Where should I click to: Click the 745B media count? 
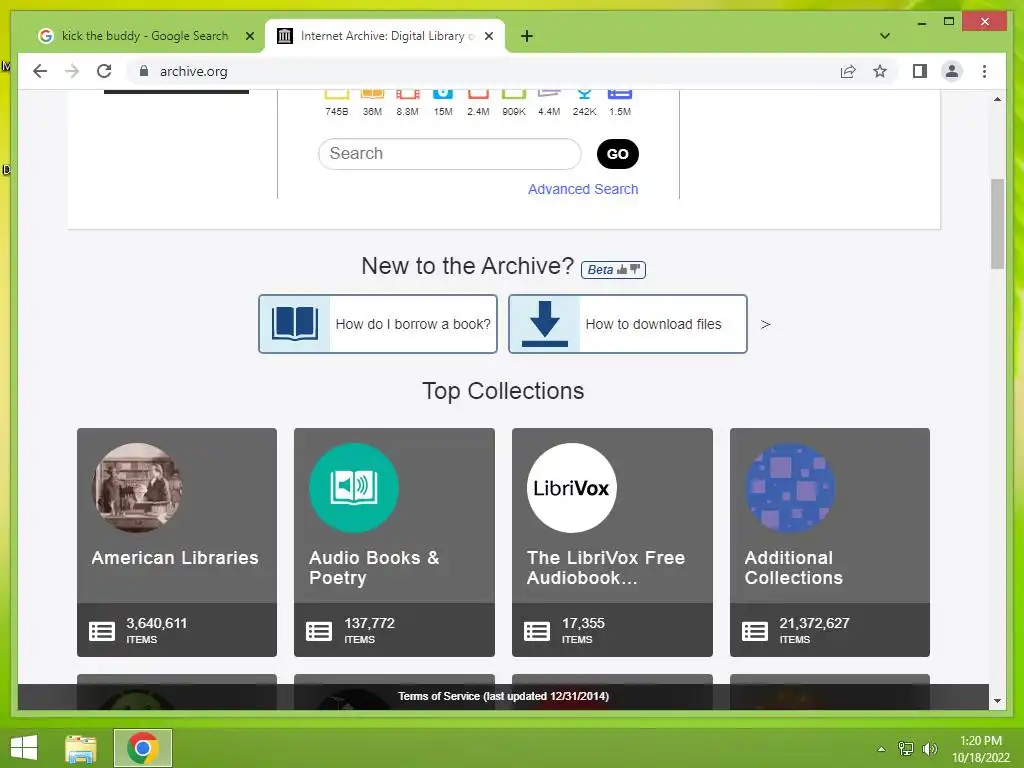pyautogui.click(x=336, y=112)
